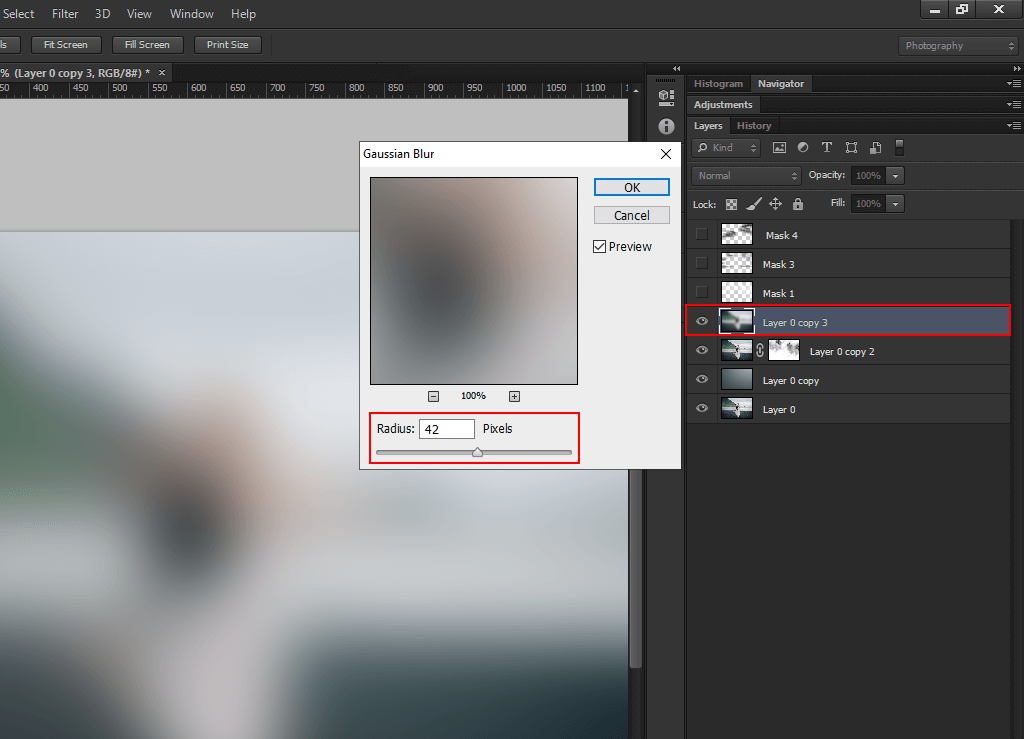Show the Mask 1 layer
This screenshot has width=1024, height=739.
(702, 292)
